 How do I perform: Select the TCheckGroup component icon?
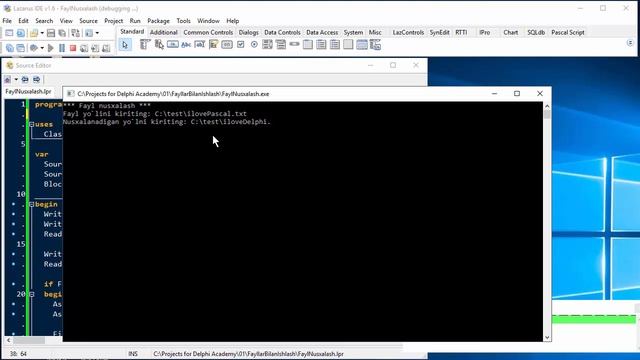pos(335,44)
